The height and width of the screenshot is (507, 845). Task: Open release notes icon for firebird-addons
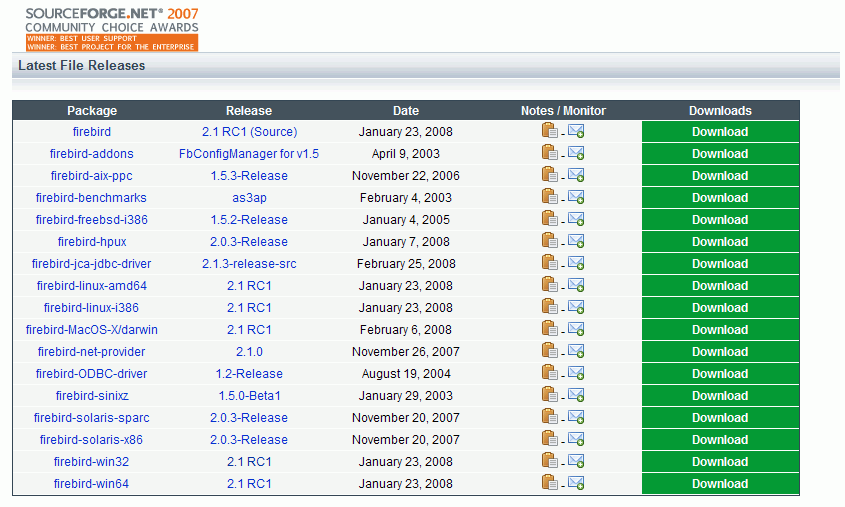pos(549,153)
